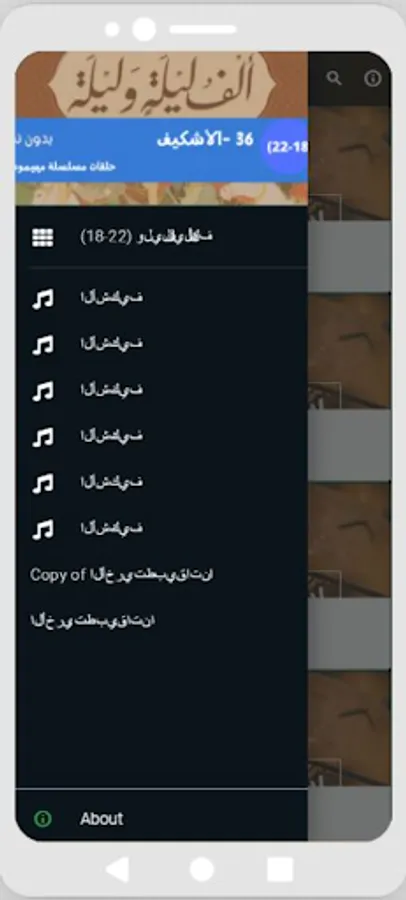This screenshot has width=406, height=900.
Task: Tap the info icon in the top bar
Action: click(373, 79)
